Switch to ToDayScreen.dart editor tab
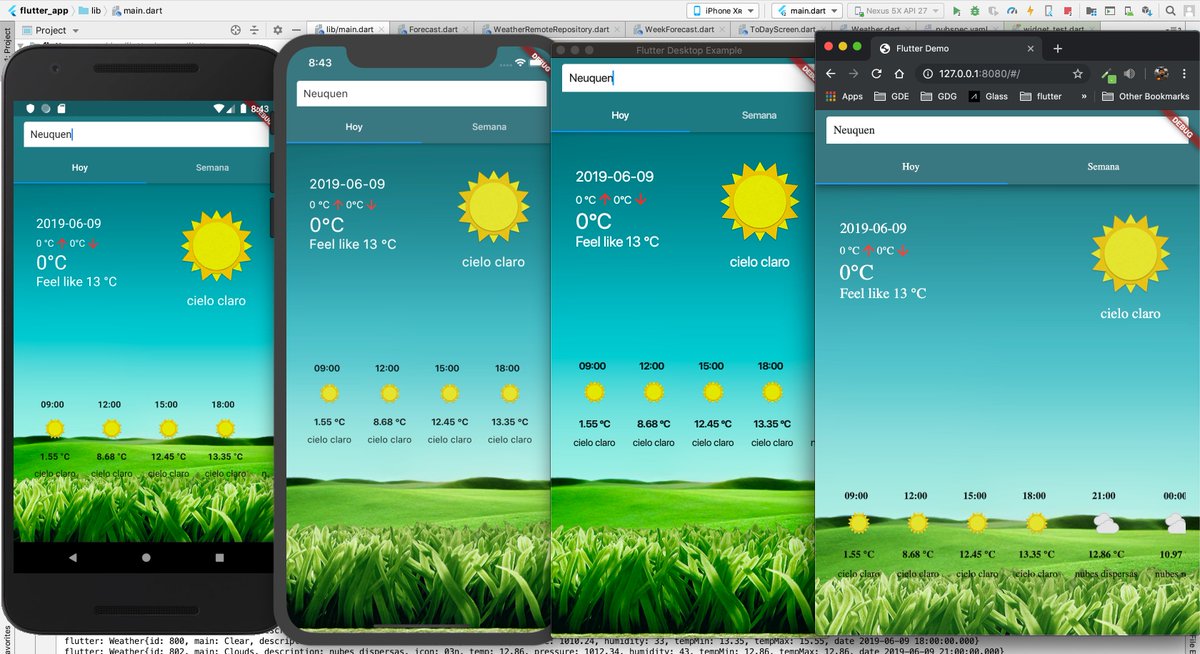The image size is (1200, 654). [x=779, y=30]
